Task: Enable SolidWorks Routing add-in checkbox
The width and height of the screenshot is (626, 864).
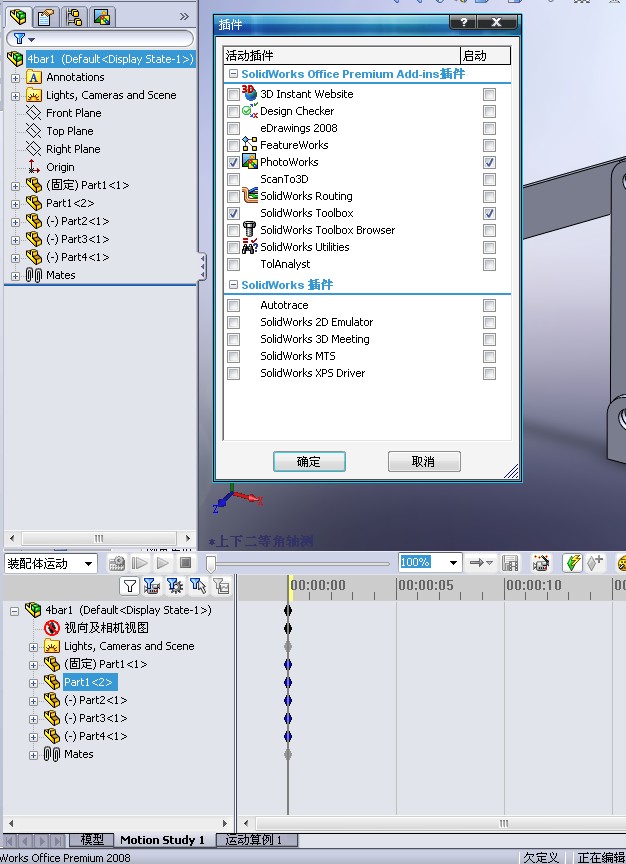Action: 233,196
